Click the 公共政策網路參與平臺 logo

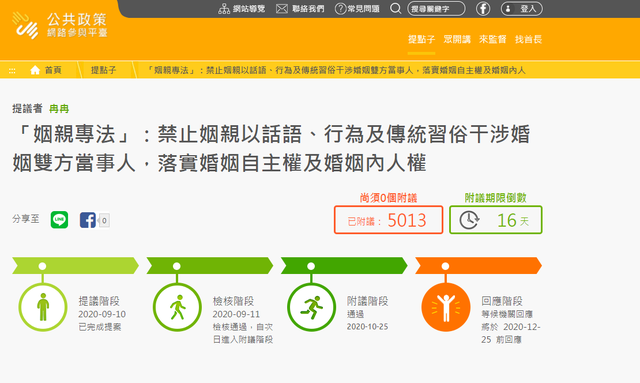click(60, 25)
